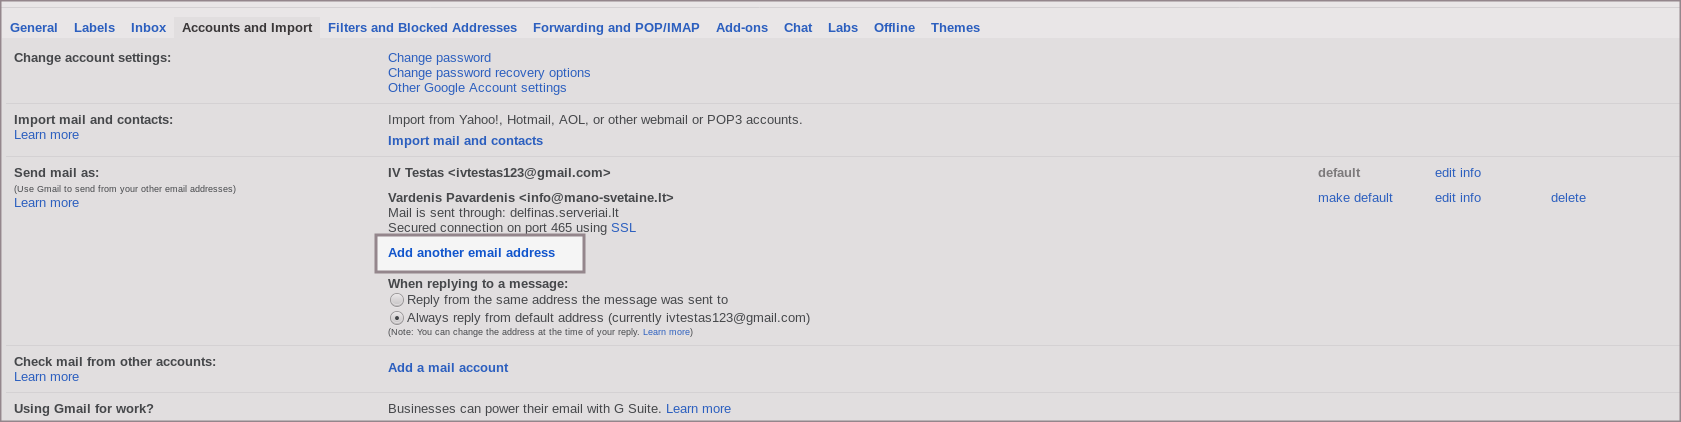Click Import mail and contacts link

(x=465, y=141)
